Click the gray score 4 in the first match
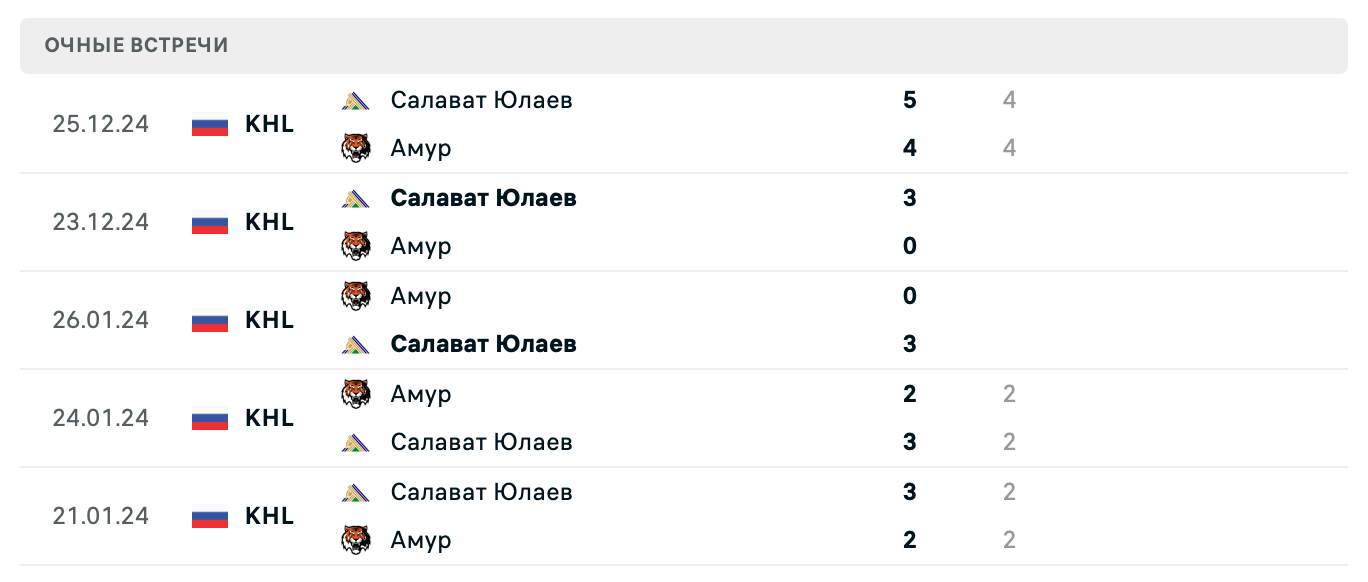 [1009, 100]
